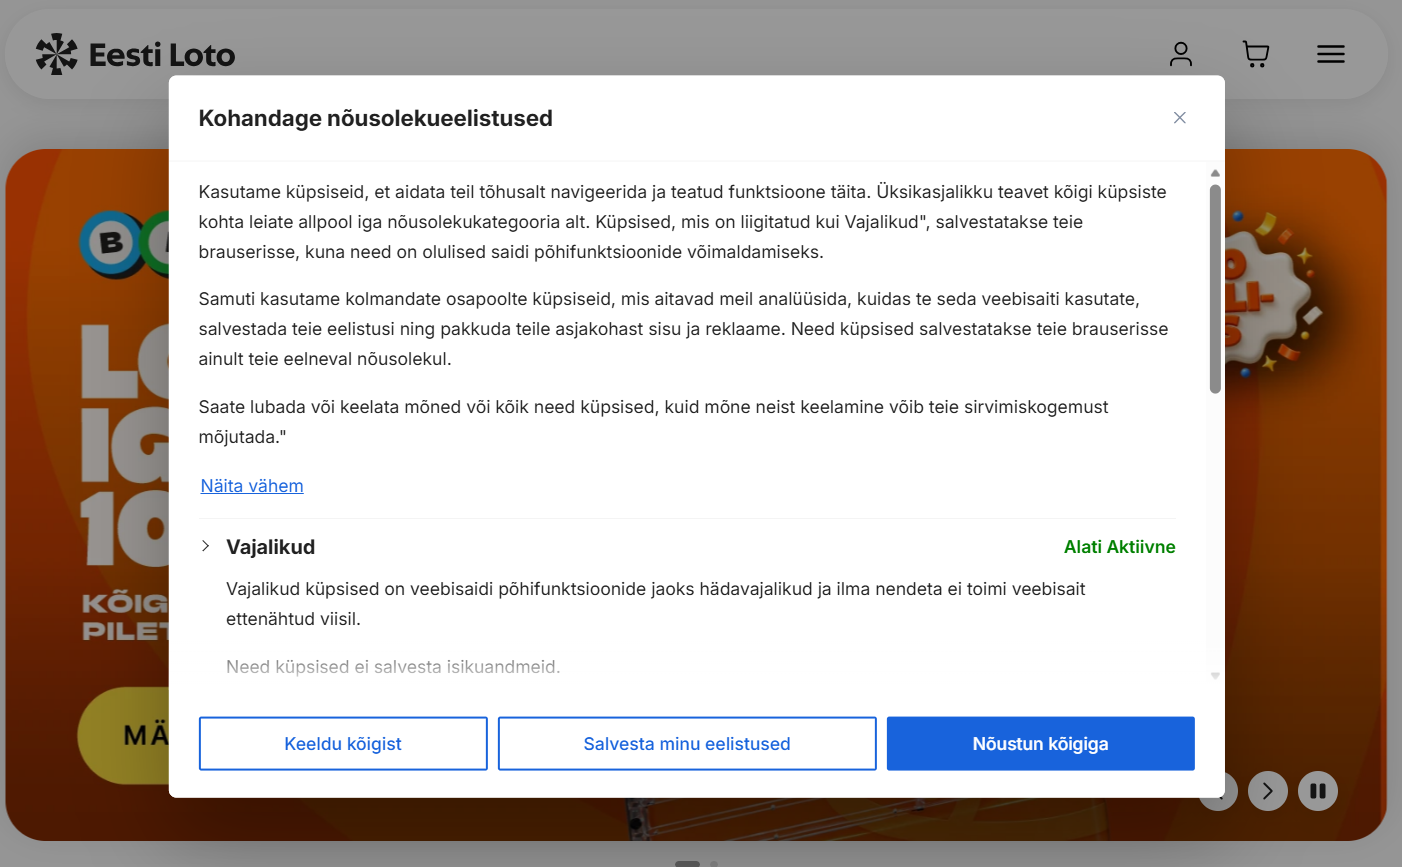Open the hamburger menu icon

(1331, 54)
